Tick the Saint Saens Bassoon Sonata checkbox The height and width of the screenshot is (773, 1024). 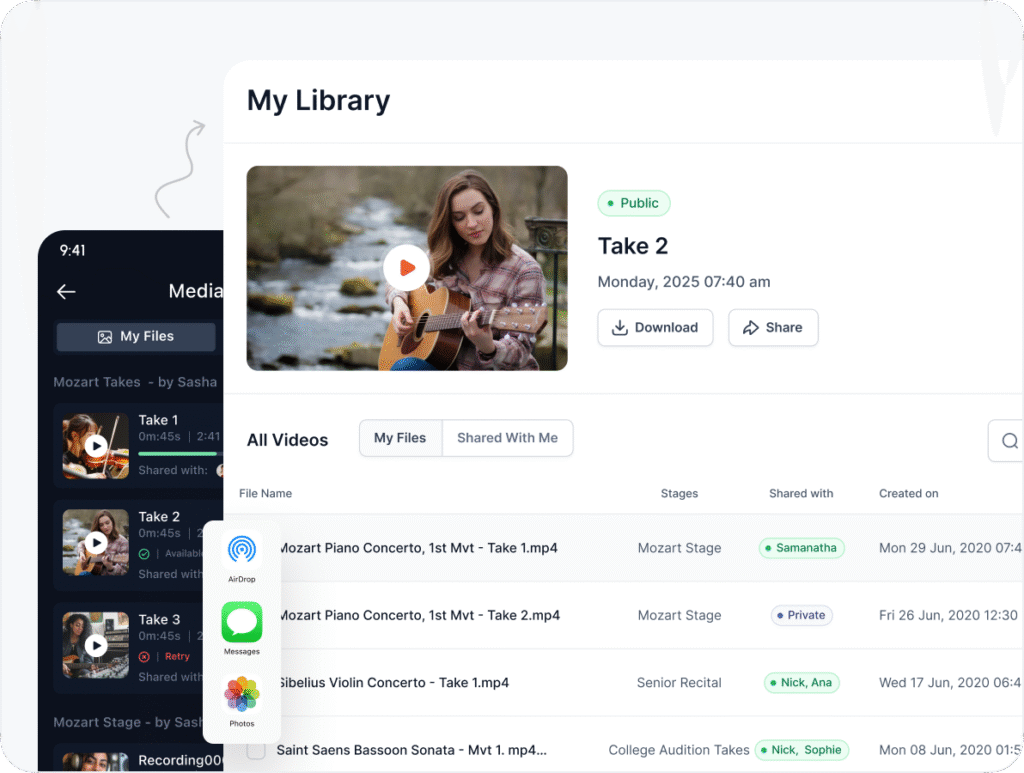click(x=256, y=750)
